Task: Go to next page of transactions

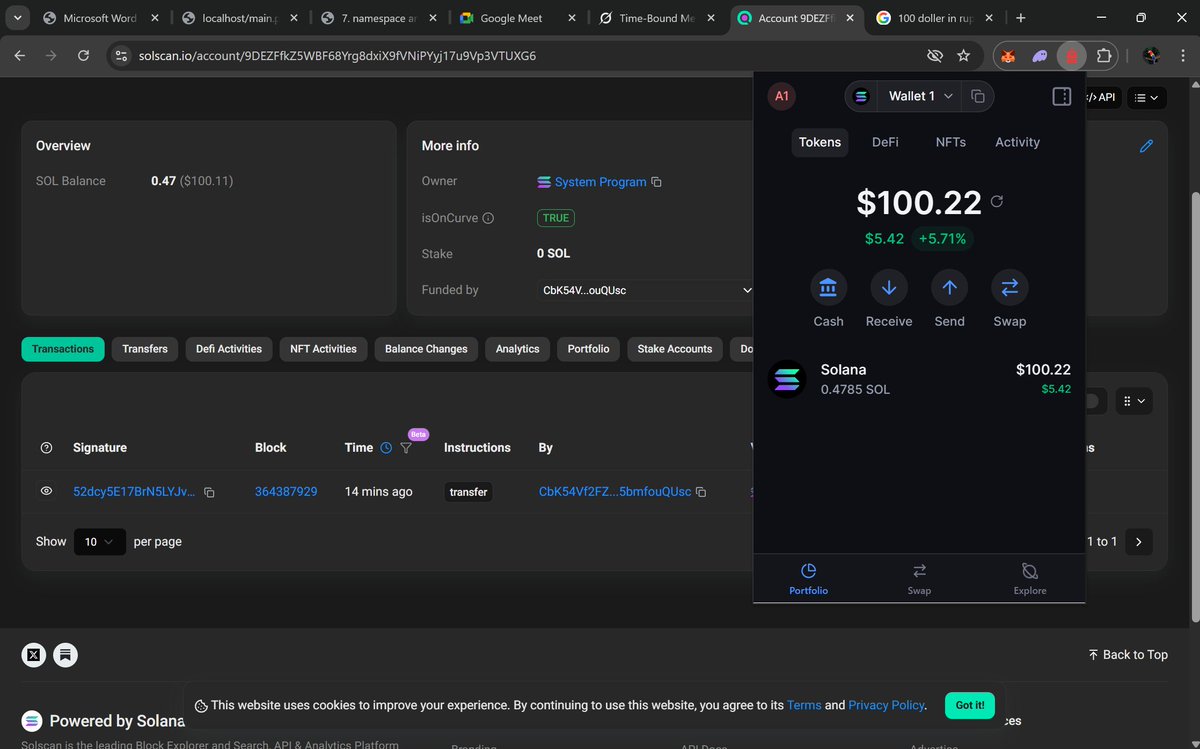Action: pyautogui.click(x=1138, y=541)
